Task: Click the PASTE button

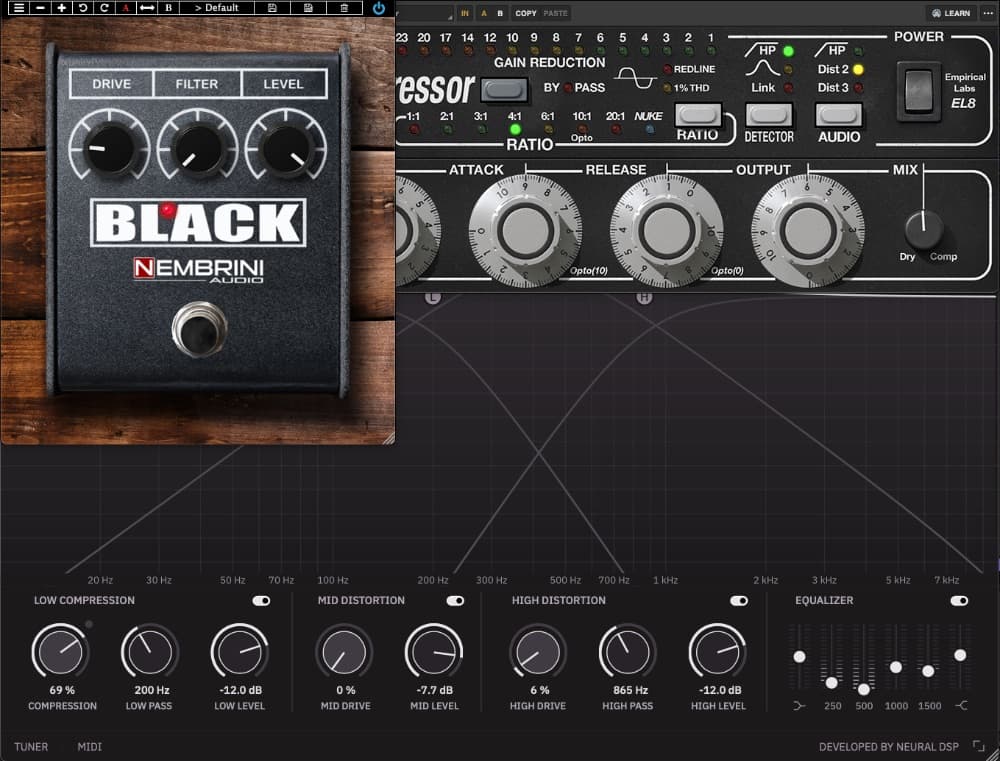Action: 555,13
